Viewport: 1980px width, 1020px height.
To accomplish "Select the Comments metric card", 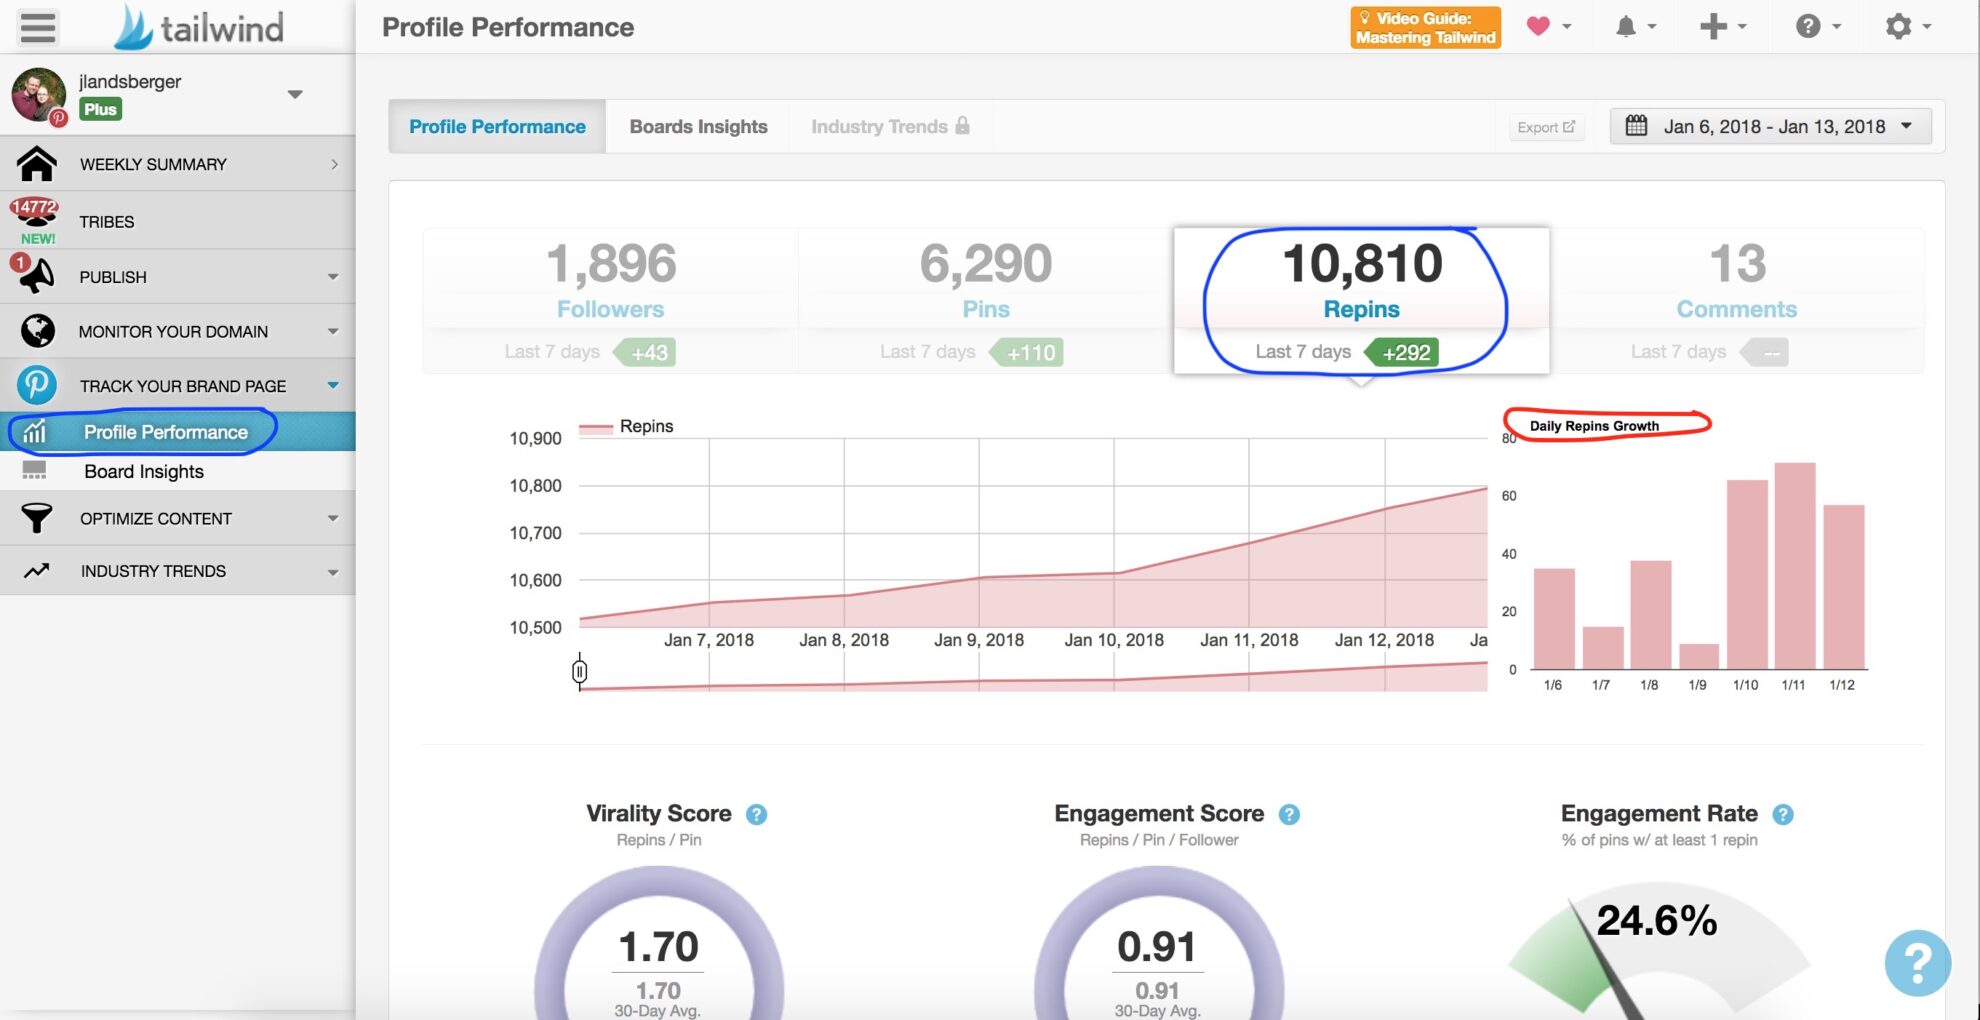I will point(1737,300).
